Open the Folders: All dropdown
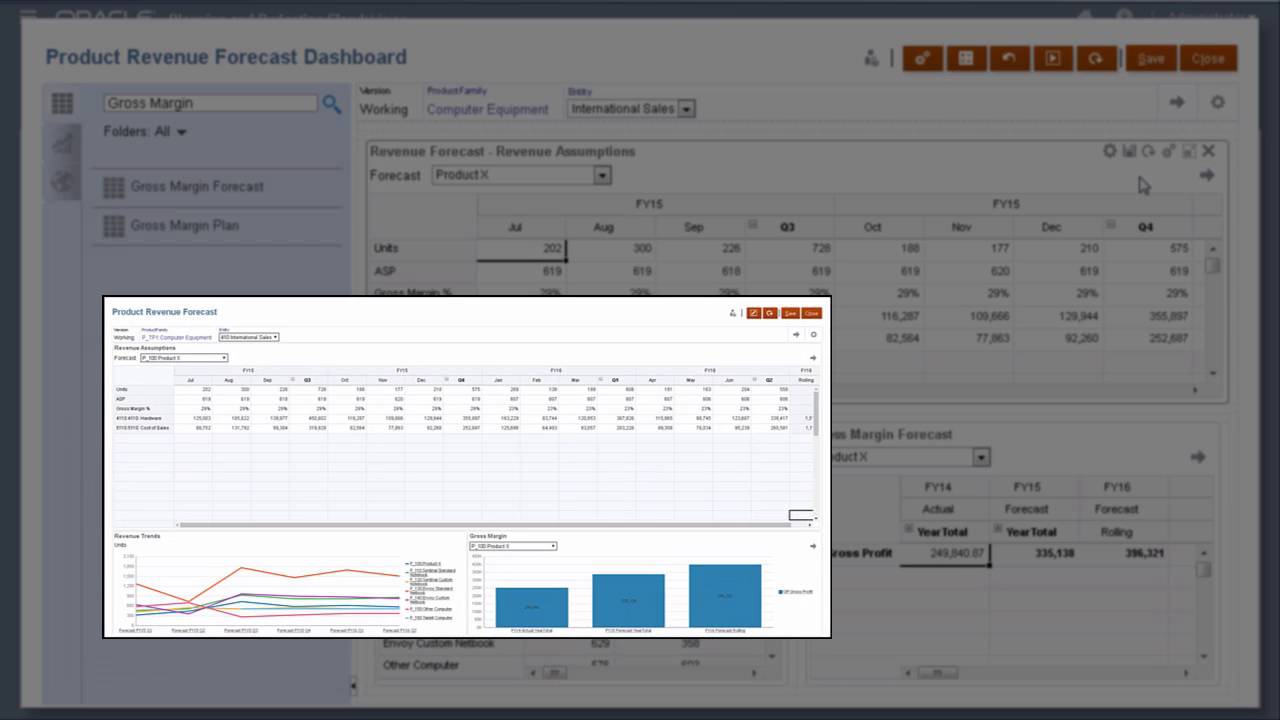The height and width of the screenshot is (720, 1280). click(145, 131)
